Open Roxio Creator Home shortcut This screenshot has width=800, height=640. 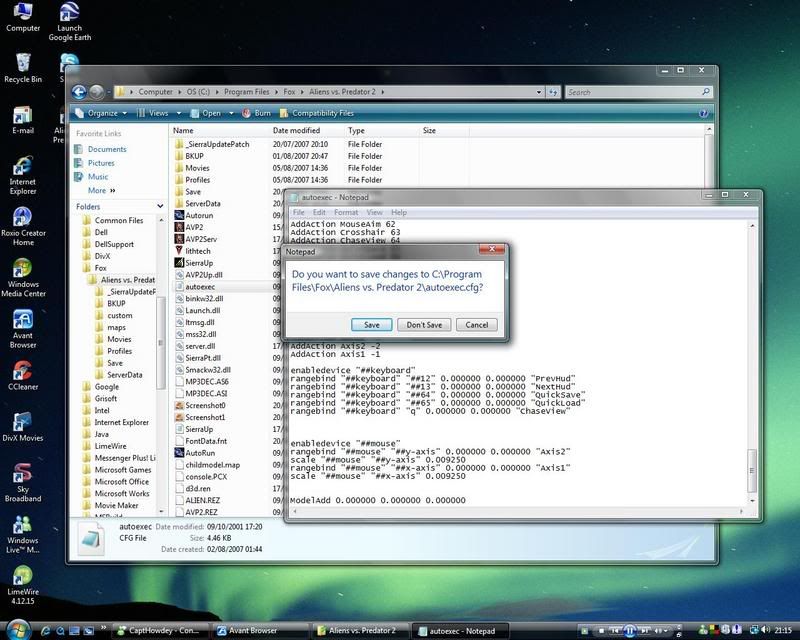(x=23, y=227)
